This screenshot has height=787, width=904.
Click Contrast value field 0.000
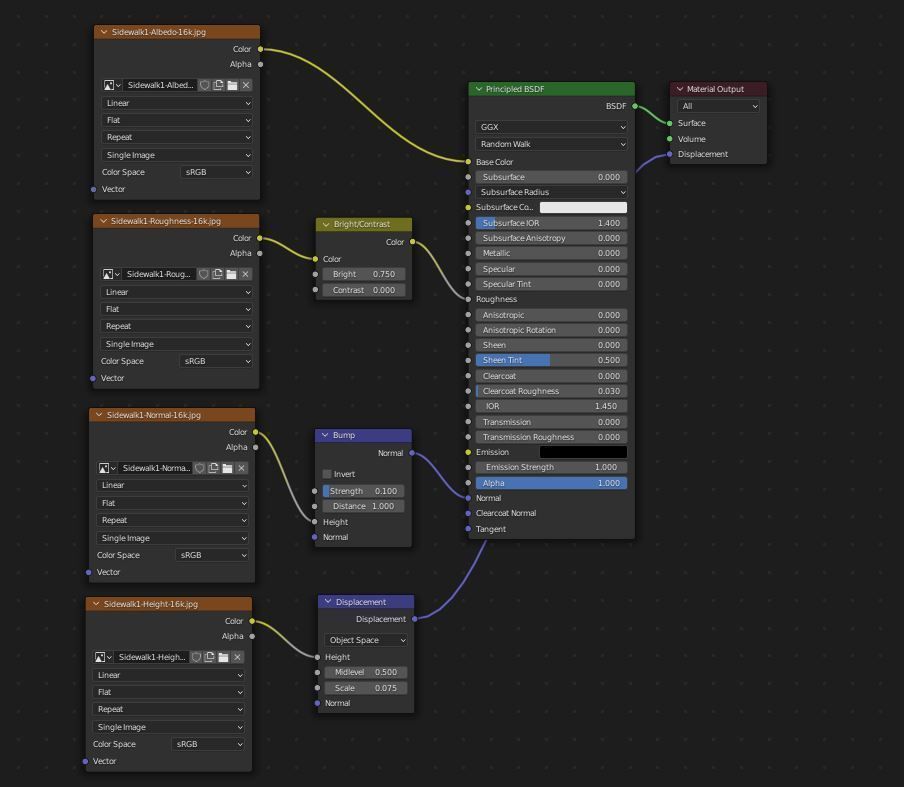[x=364, y=290]
